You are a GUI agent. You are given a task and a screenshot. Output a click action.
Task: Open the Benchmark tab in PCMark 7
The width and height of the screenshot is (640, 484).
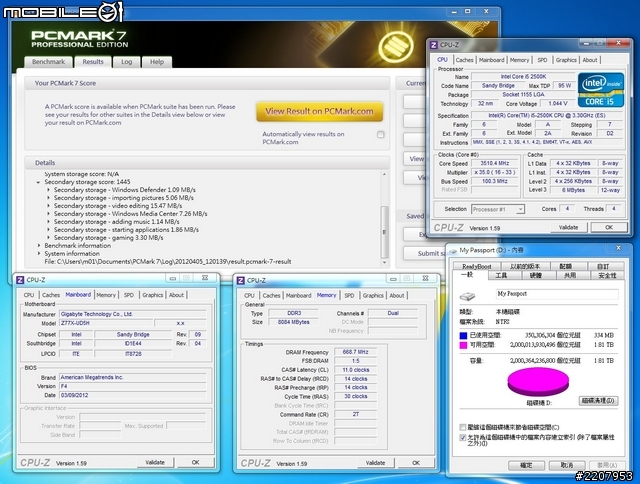click(x=49, y=62)
